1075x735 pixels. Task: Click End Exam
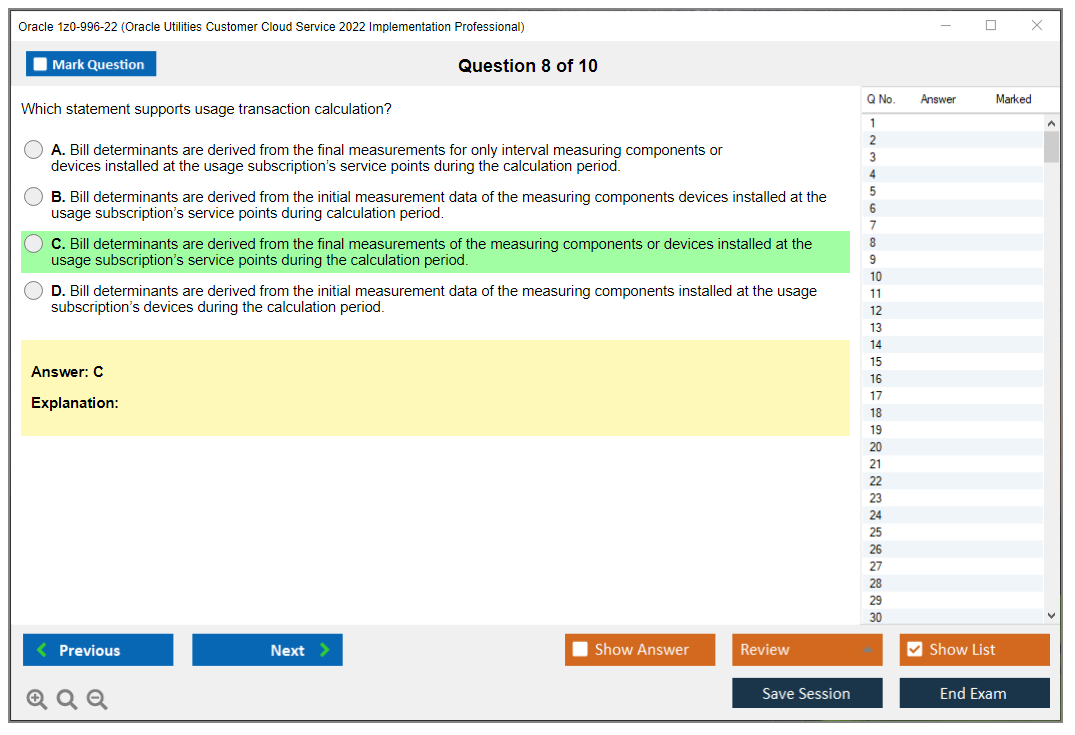pyautogui.click(x=974, y=693)
